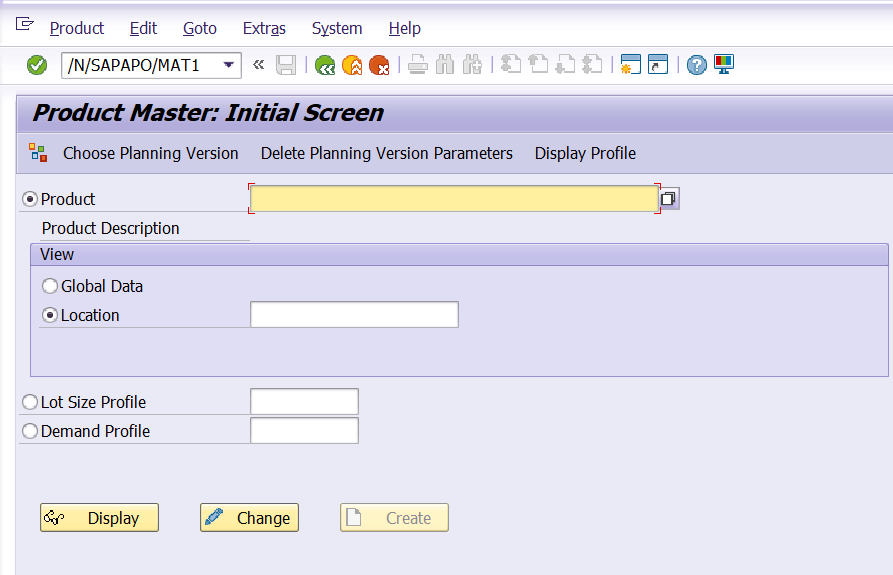
Task: Collapse command field with double chevron
Action: [x=259, y=64]
